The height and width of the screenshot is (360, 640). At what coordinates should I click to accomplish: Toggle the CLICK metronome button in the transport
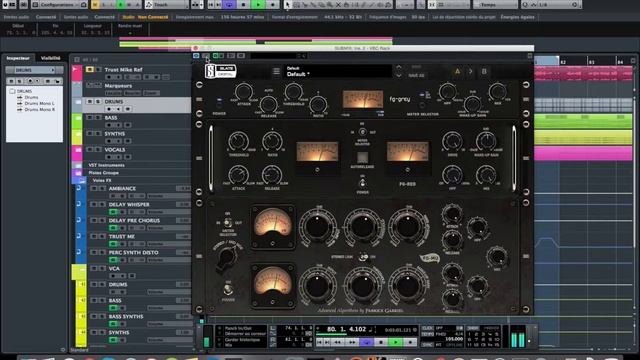pyautogui.click(x=427, y=328)
